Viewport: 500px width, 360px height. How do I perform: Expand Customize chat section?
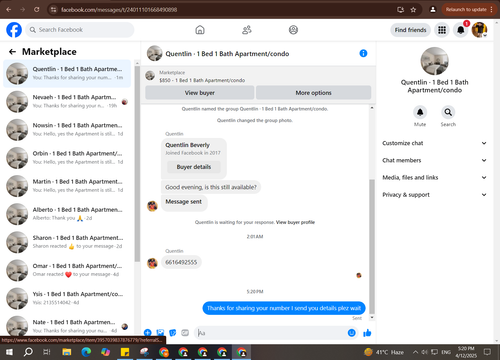pyautogui.click(x=435, y=143)
